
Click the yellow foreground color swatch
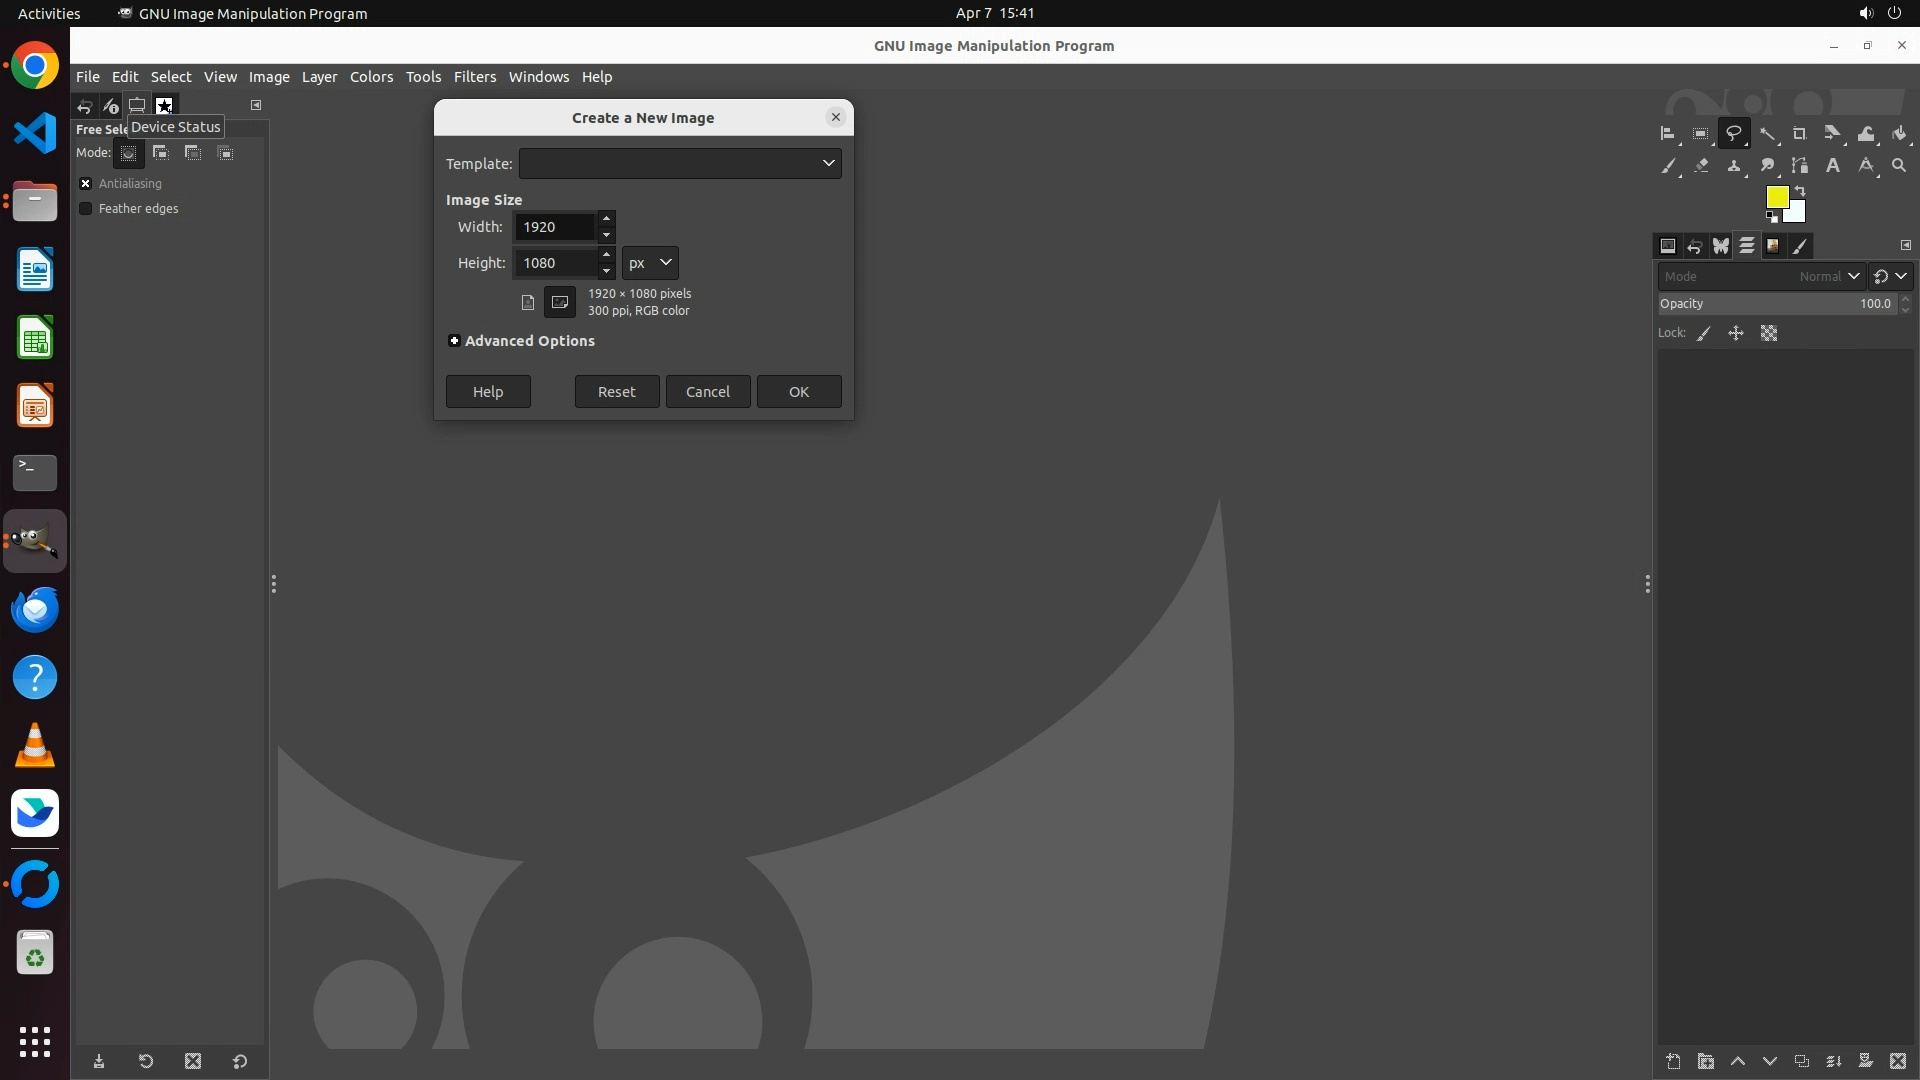(1776, 197)
